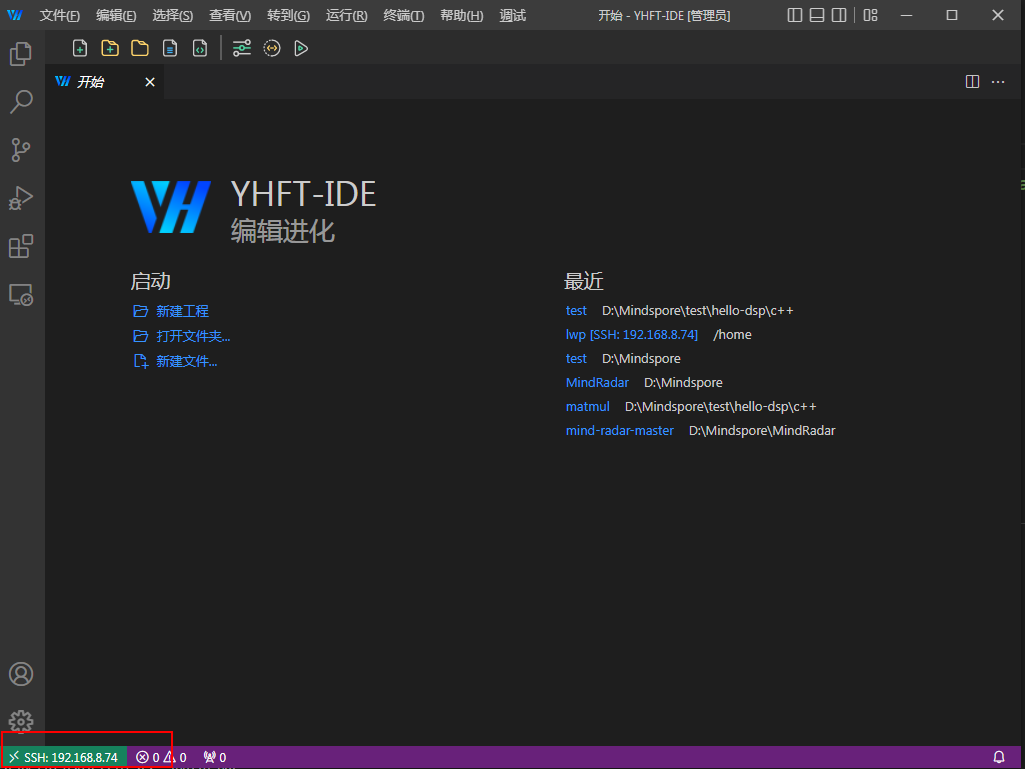Click the SSH: 192.168.8.74 remote status indicator
1025x769 pixels.
click(65, 757)
